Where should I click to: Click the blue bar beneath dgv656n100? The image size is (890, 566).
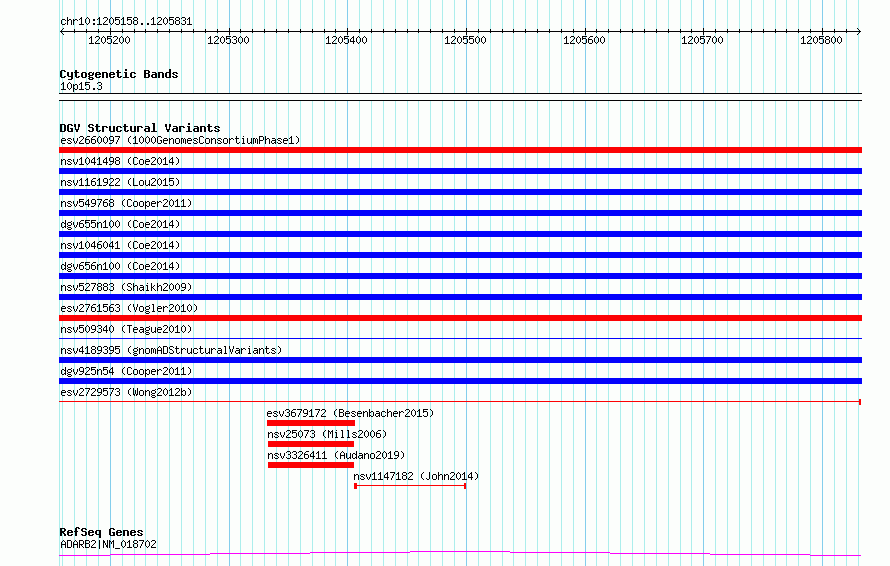(x=460, y=276)
